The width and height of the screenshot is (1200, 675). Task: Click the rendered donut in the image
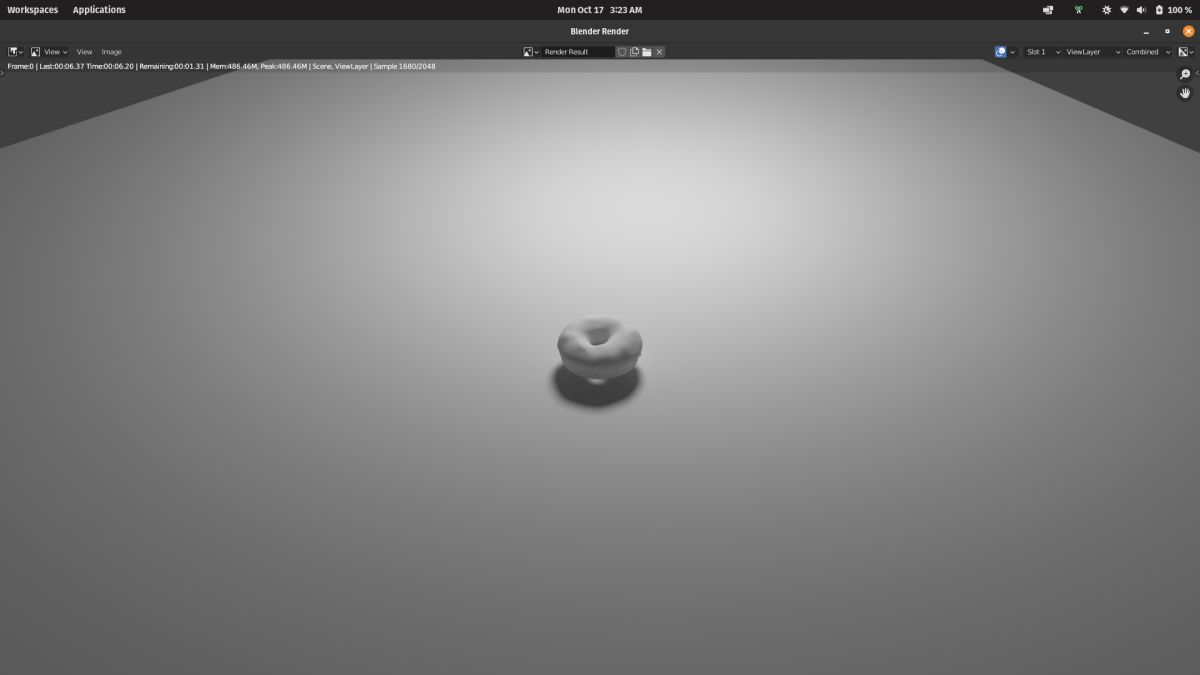pyautogui.click(x=599, y=348)
